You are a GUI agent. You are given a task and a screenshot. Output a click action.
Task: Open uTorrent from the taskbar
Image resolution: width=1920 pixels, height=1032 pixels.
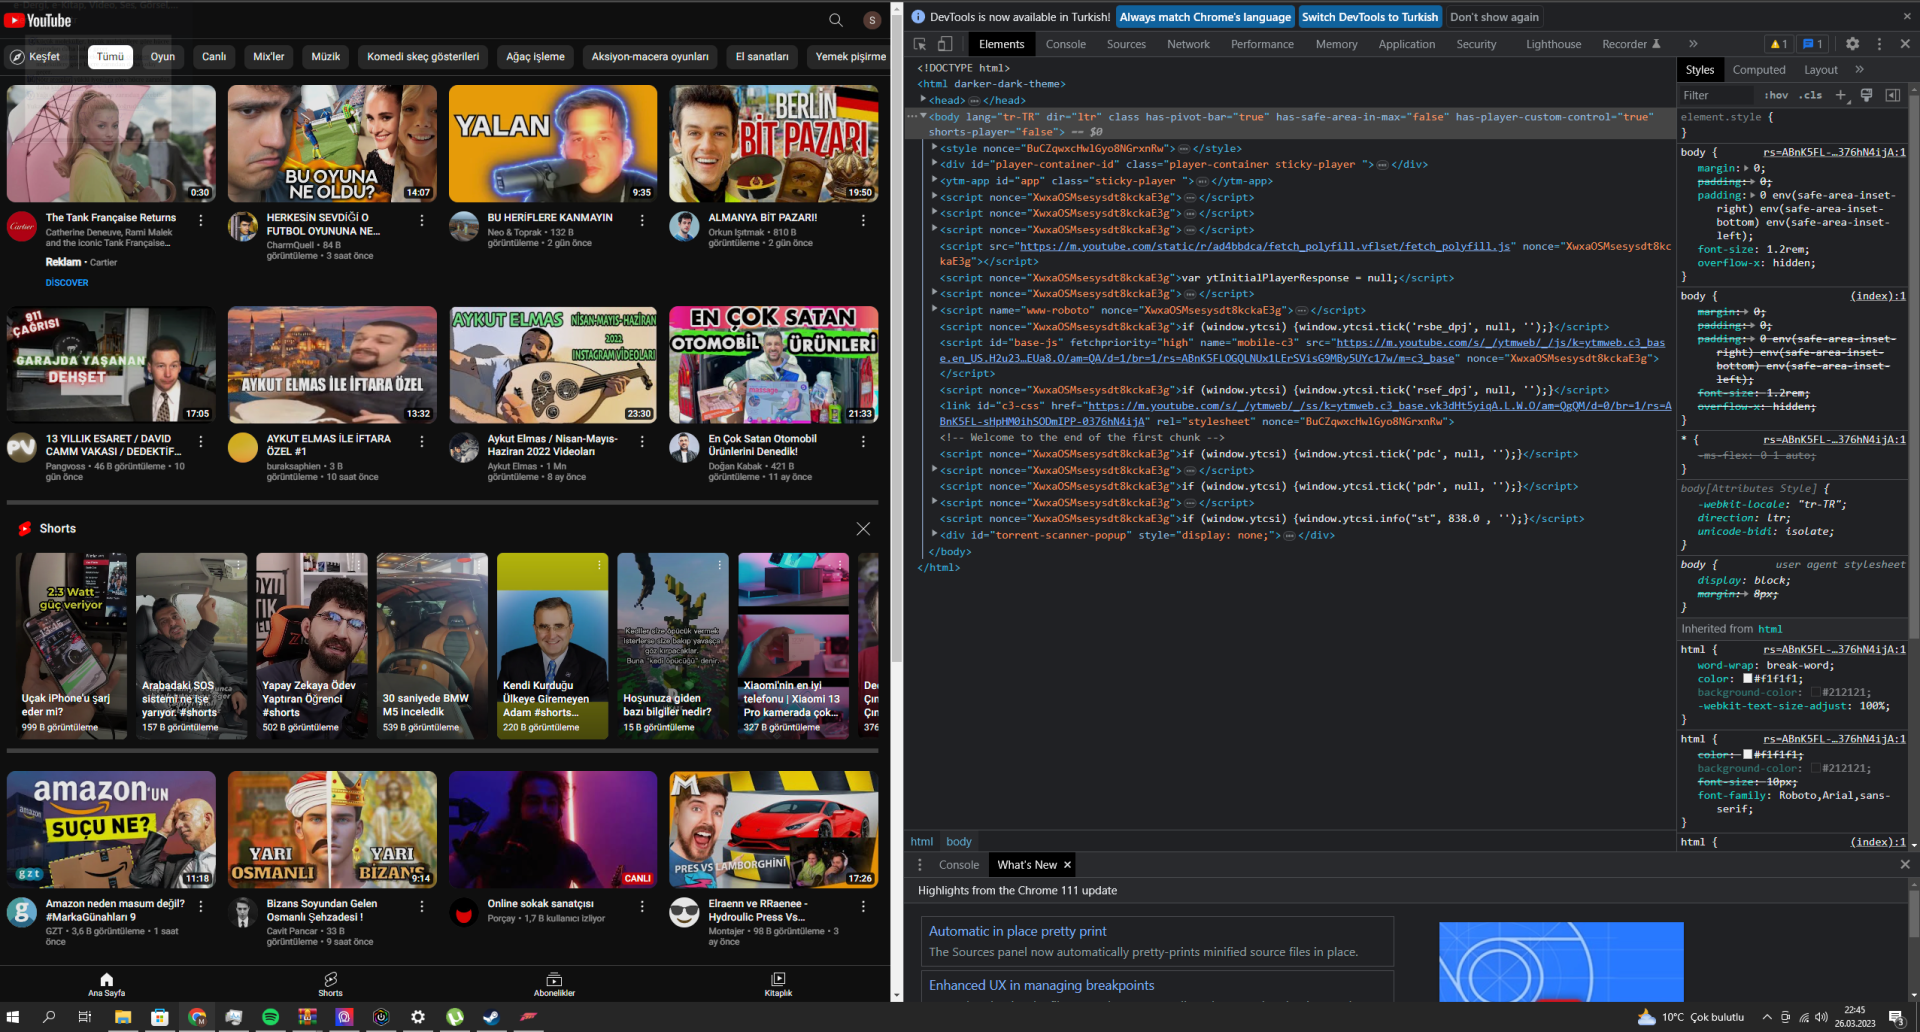[x=455, y=1017]
